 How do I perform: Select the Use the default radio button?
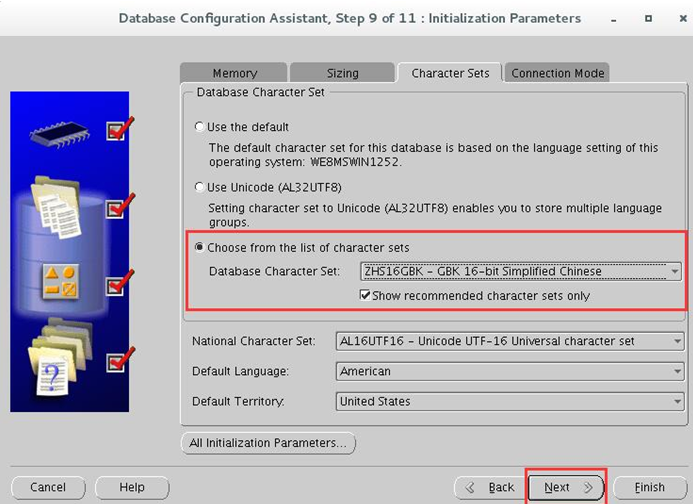click(x=199, y=127)
